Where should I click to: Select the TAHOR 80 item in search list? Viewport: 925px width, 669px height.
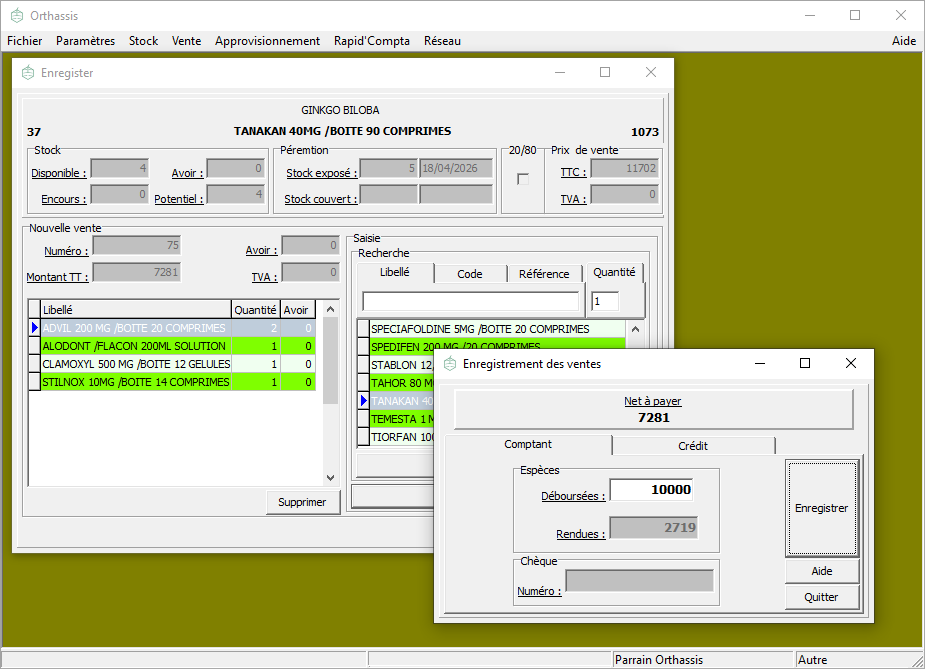(402, 383)
